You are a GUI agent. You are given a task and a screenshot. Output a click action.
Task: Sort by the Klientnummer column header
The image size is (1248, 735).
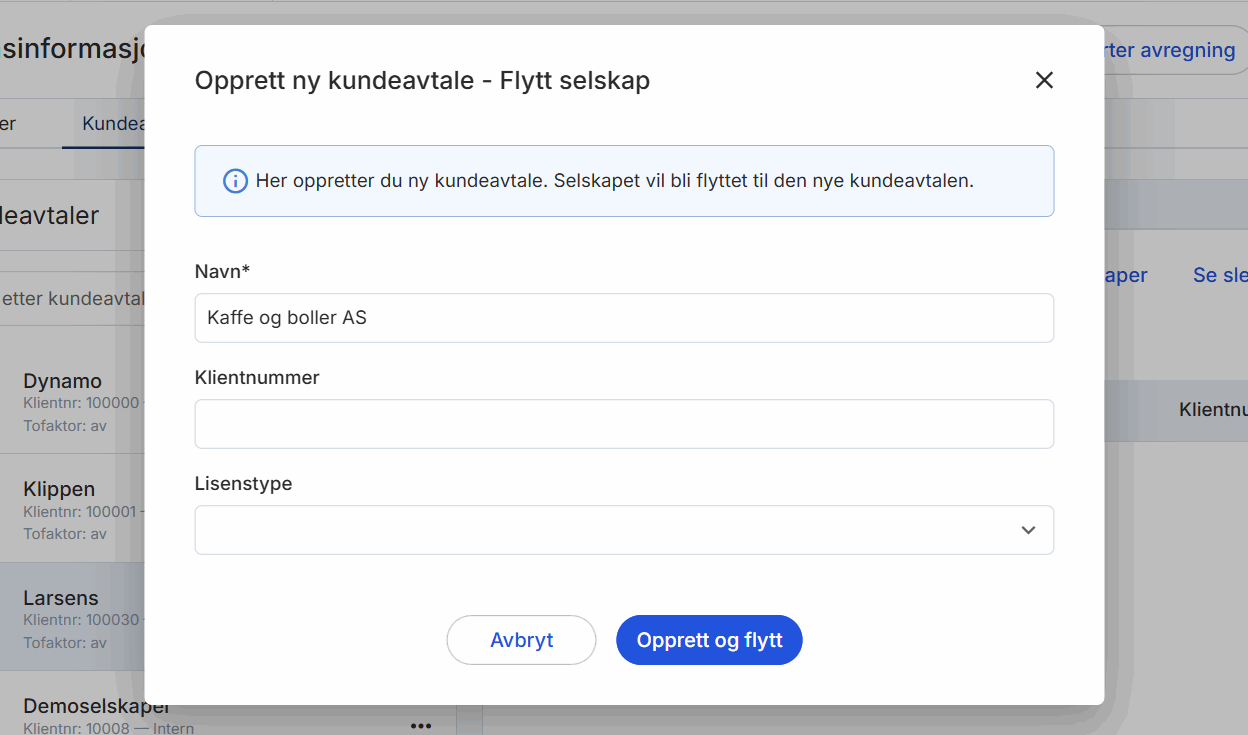(x=1212, y=409)
